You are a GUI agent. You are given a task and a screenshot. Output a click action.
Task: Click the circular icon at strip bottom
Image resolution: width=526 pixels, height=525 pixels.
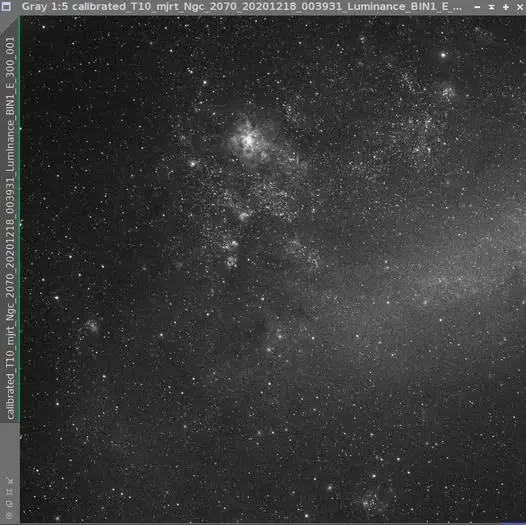(10, 515)
